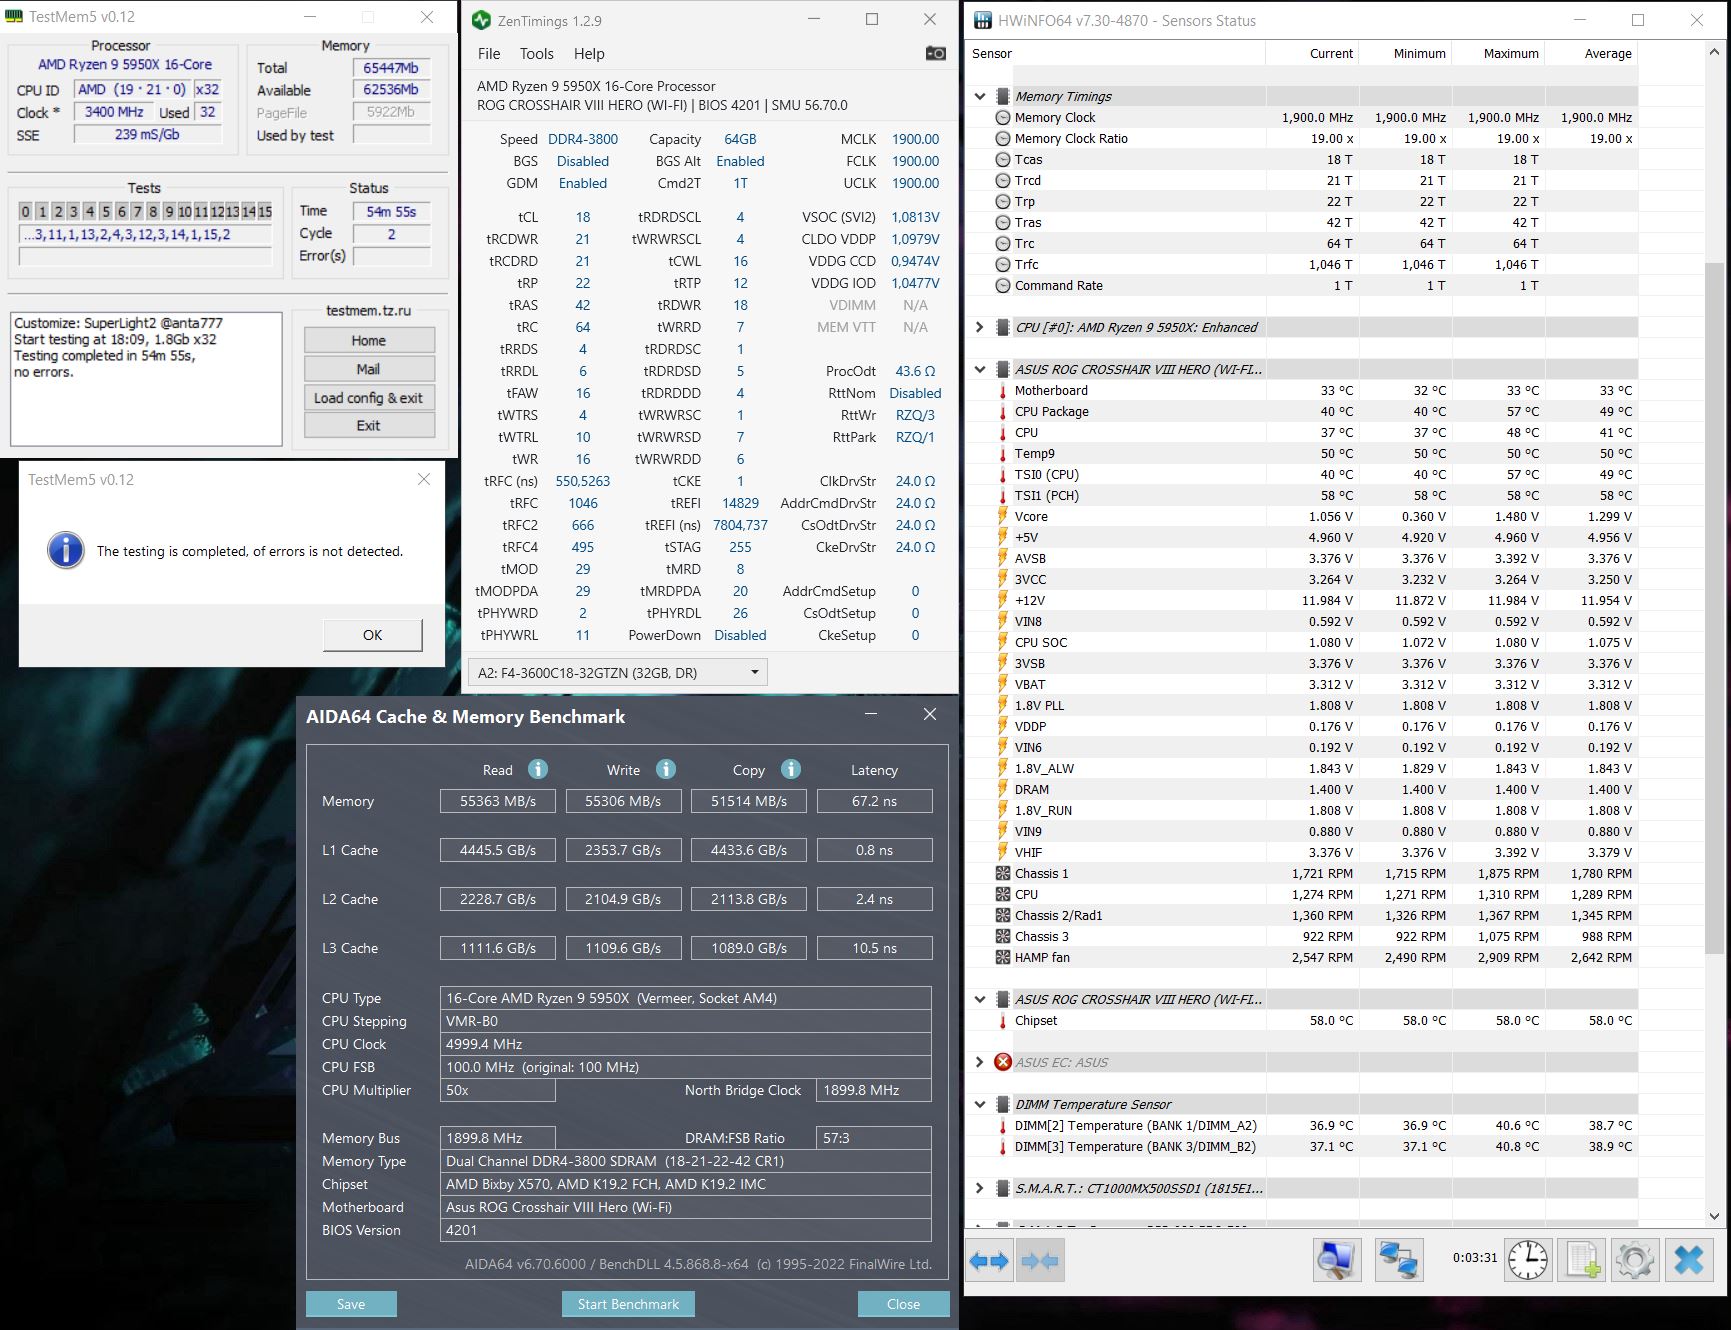
Task: Click the HWiNFO vertical scrollbar thumb
Action: coord(1714,606)
